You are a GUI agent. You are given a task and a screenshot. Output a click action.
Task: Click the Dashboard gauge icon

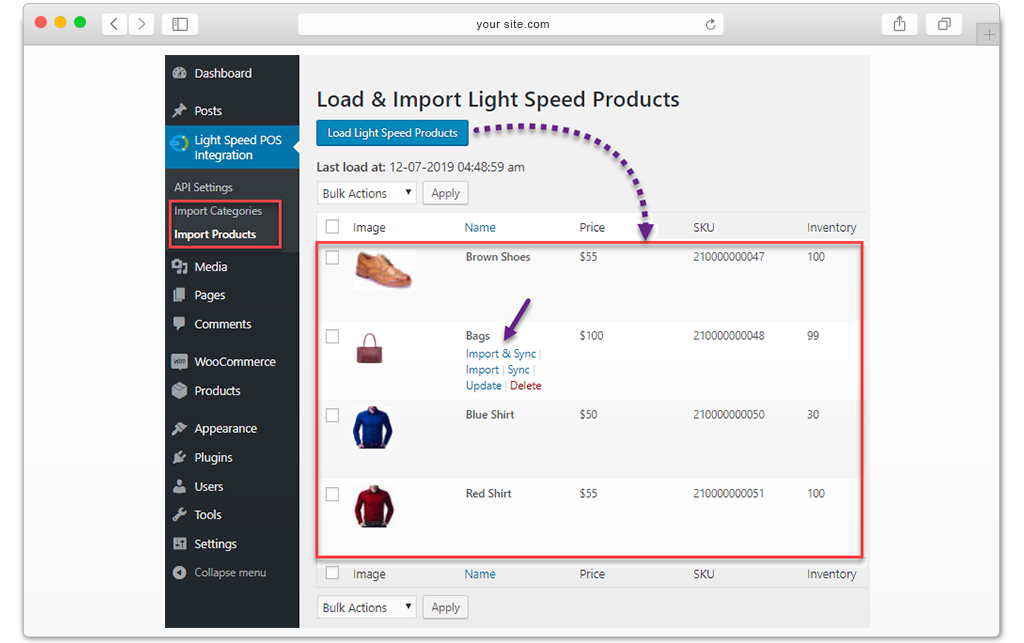[x=180, y=73]
